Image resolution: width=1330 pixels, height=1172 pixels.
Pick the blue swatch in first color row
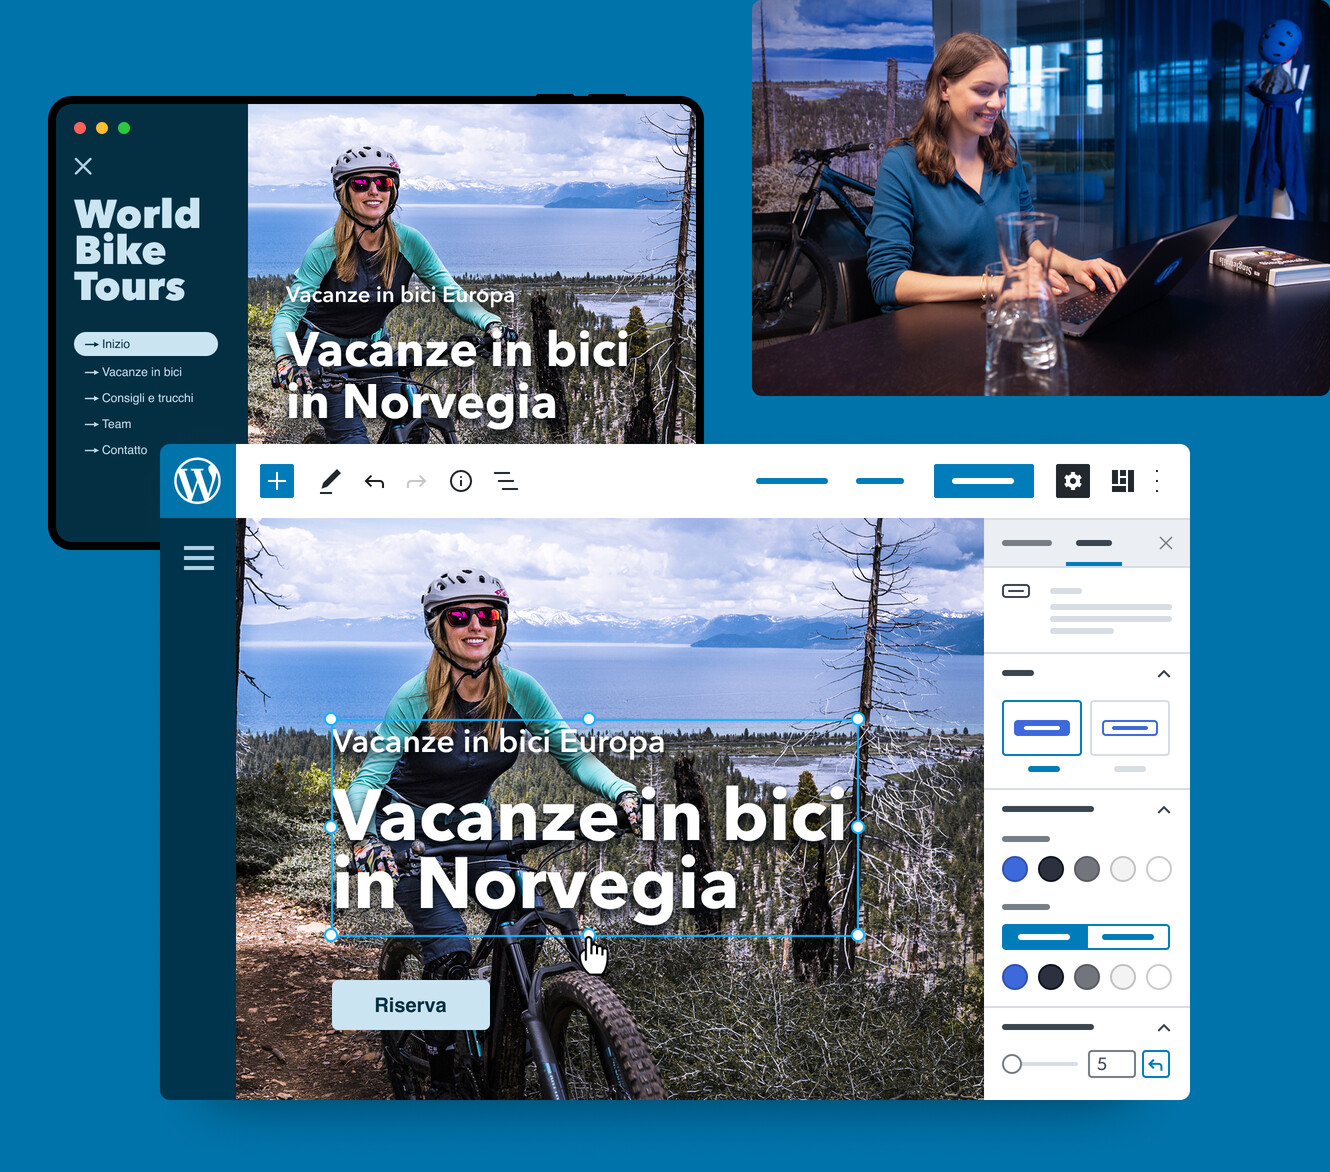pos(1015,869)
